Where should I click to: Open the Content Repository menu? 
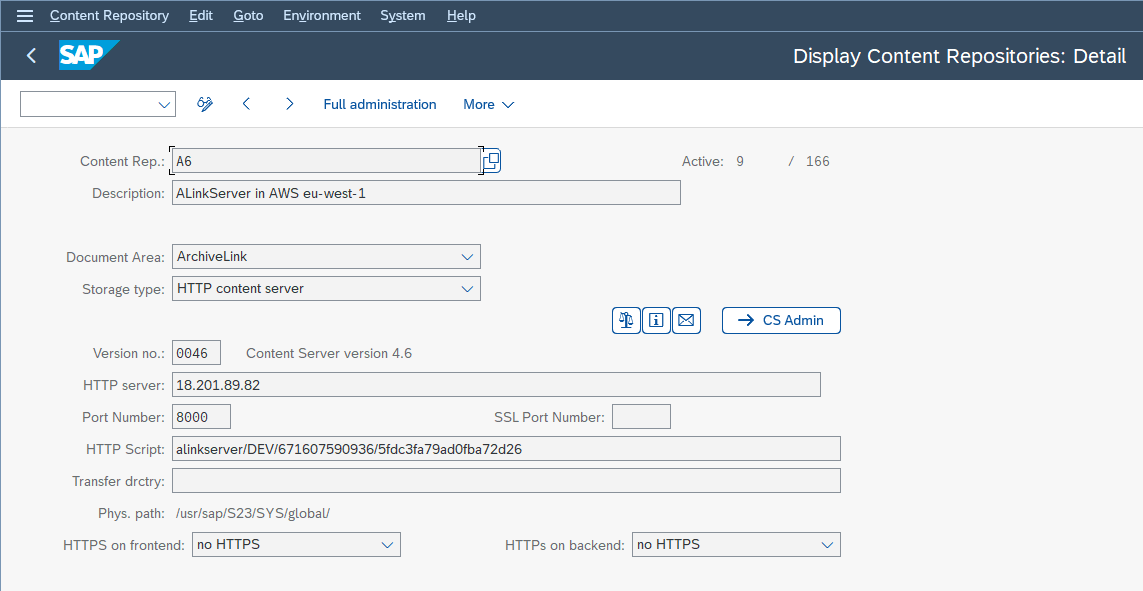[109, 15]
